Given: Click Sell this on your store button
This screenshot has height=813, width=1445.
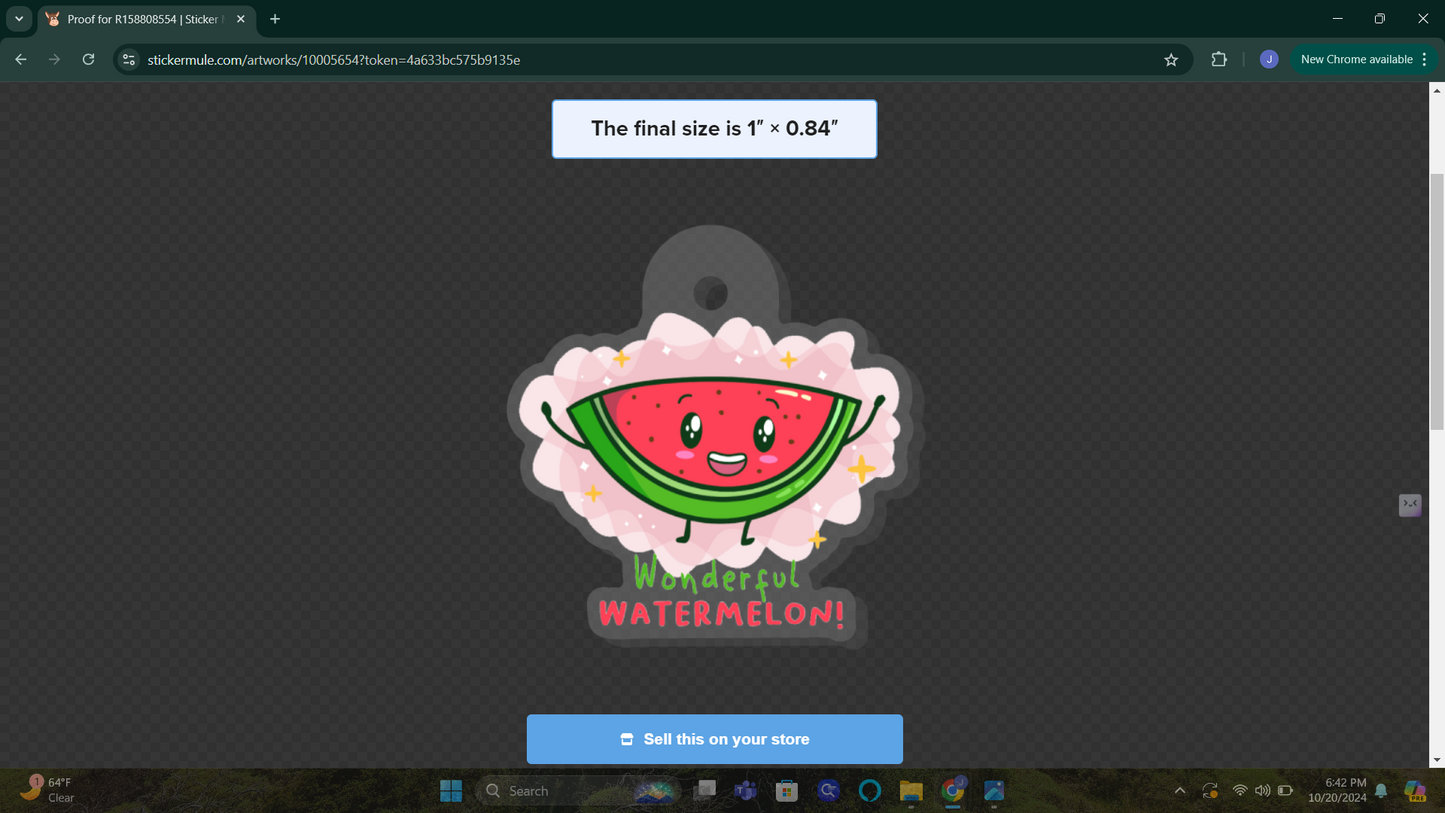Looking at the screenshot, I should (714, 739).
